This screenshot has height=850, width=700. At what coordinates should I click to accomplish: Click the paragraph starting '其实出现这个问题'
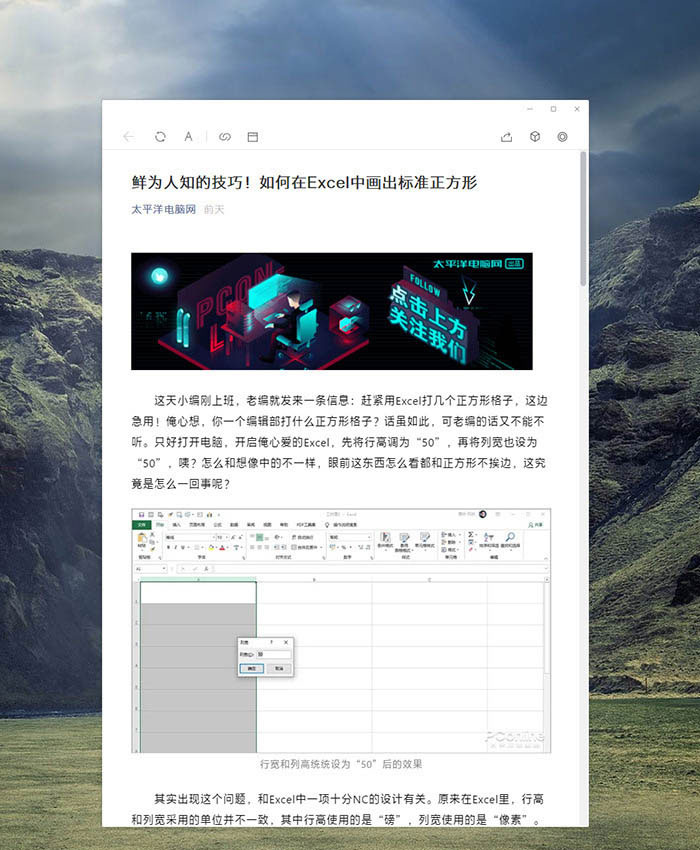(337, 809)
